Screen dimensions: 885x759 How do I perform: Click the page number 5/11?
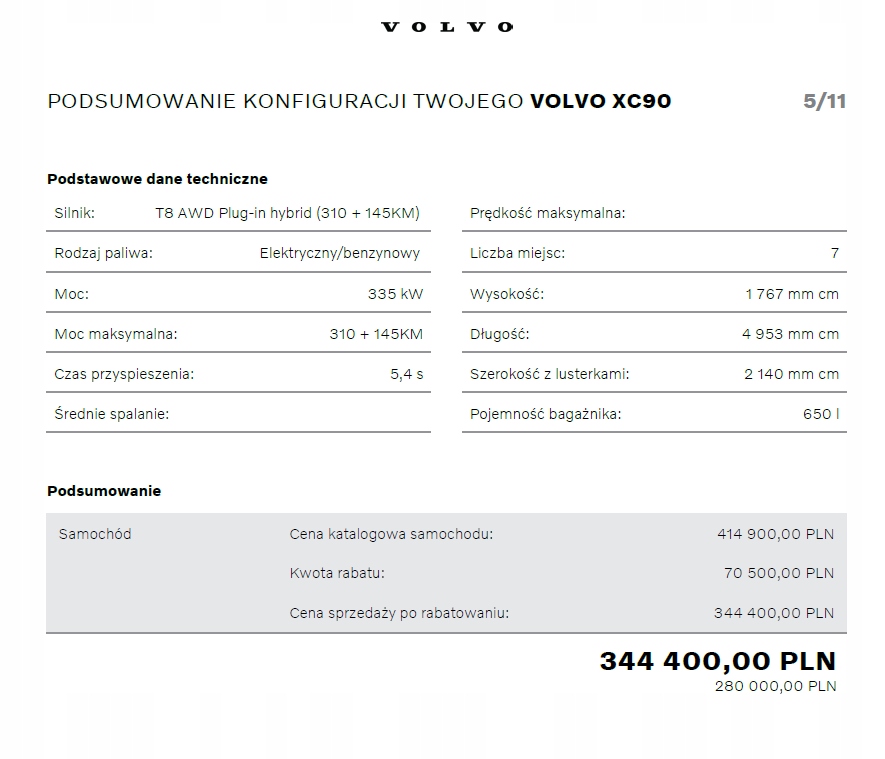click(824, 102)
